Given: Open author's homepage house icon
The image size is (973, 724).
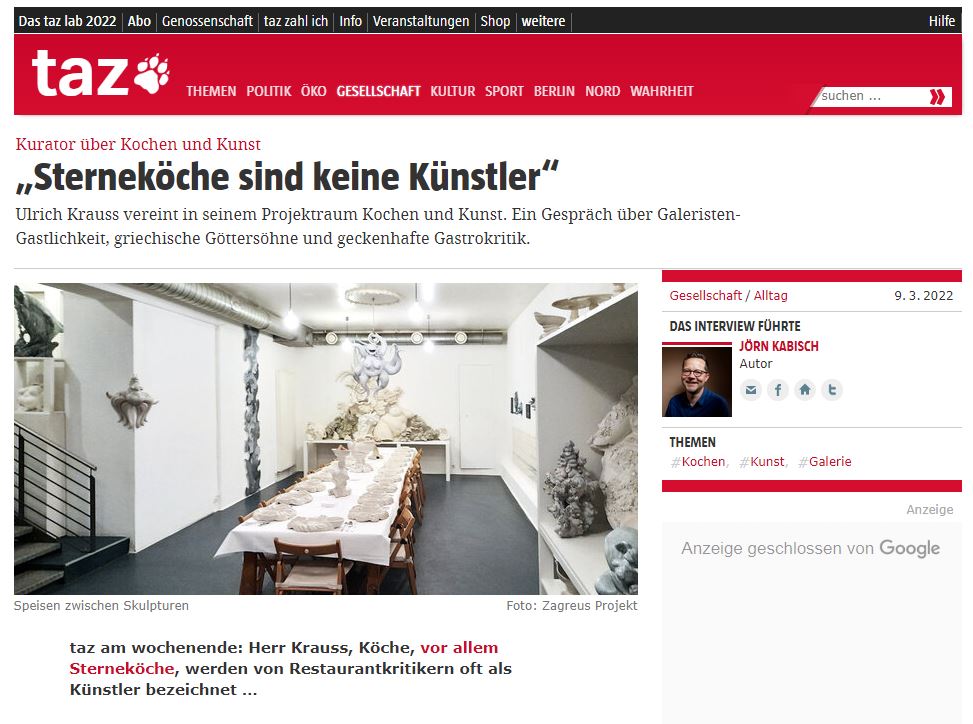Looking at the screenshot, I should pyautogui.click(x=805, y=390).
